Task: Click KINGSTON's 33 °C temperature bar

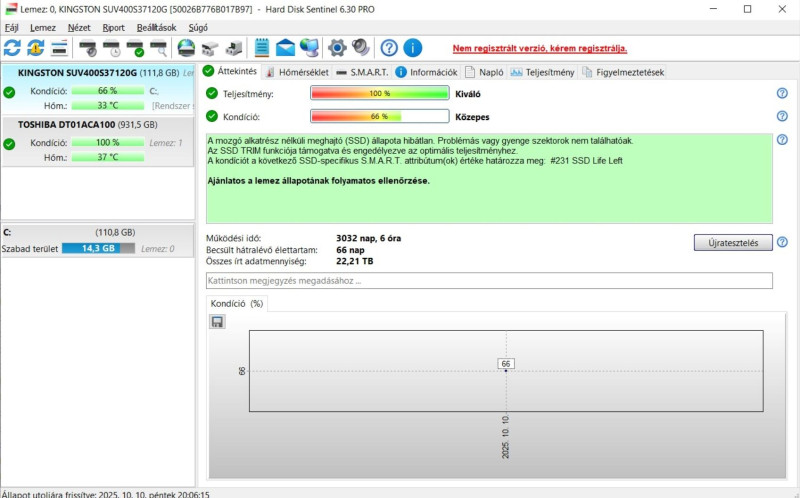Action: 108,106
